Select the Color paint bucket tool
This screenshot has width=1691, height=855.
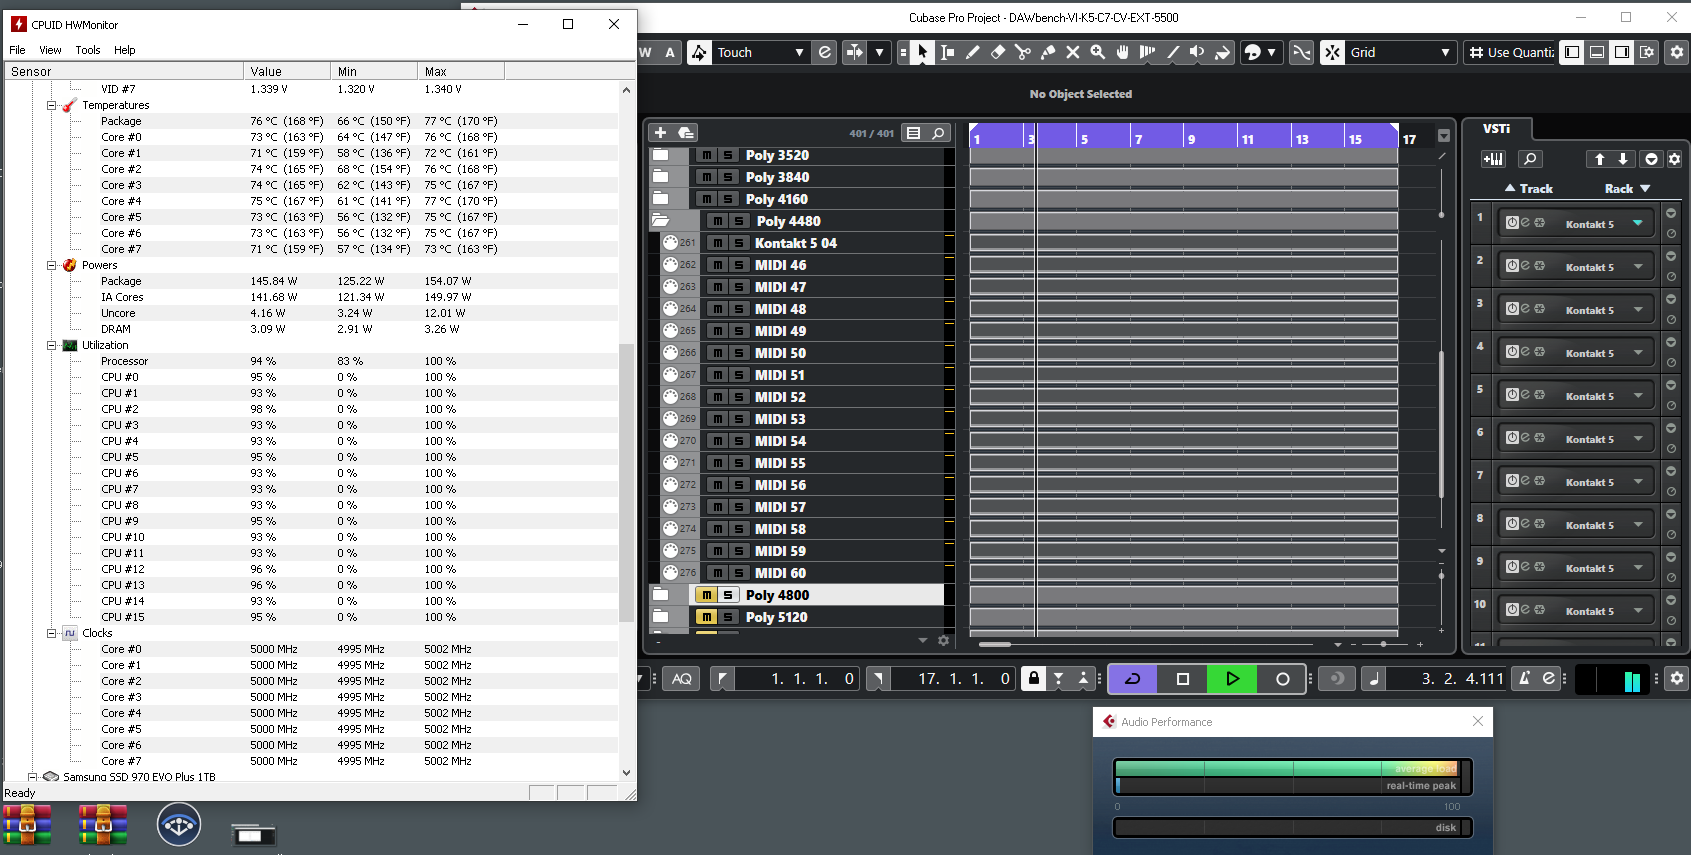click(1222, 52)
